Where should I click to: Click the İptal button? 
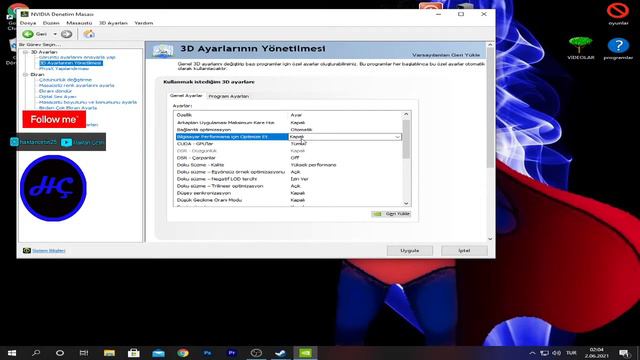464,251
